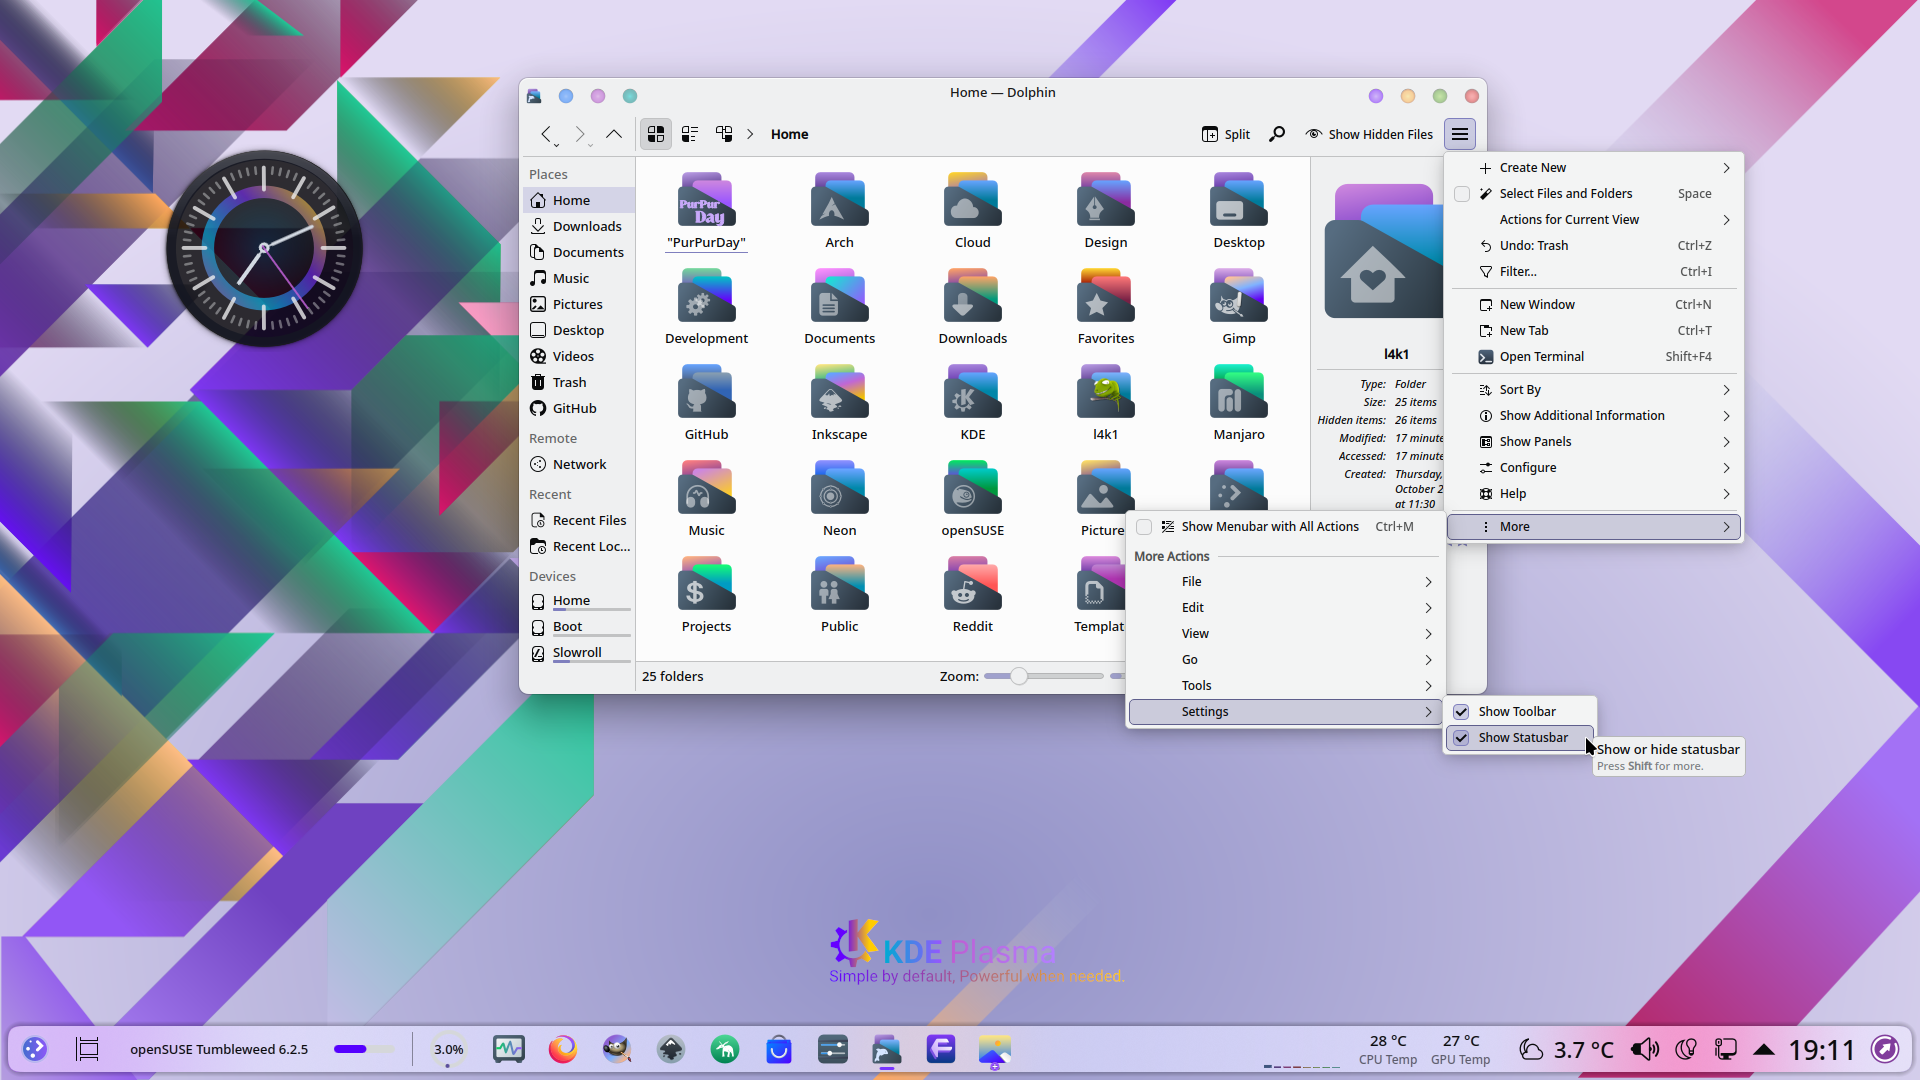Expand the File submenu
The width and height of the screenshot is (1920, 1080).
point(1284,582)
